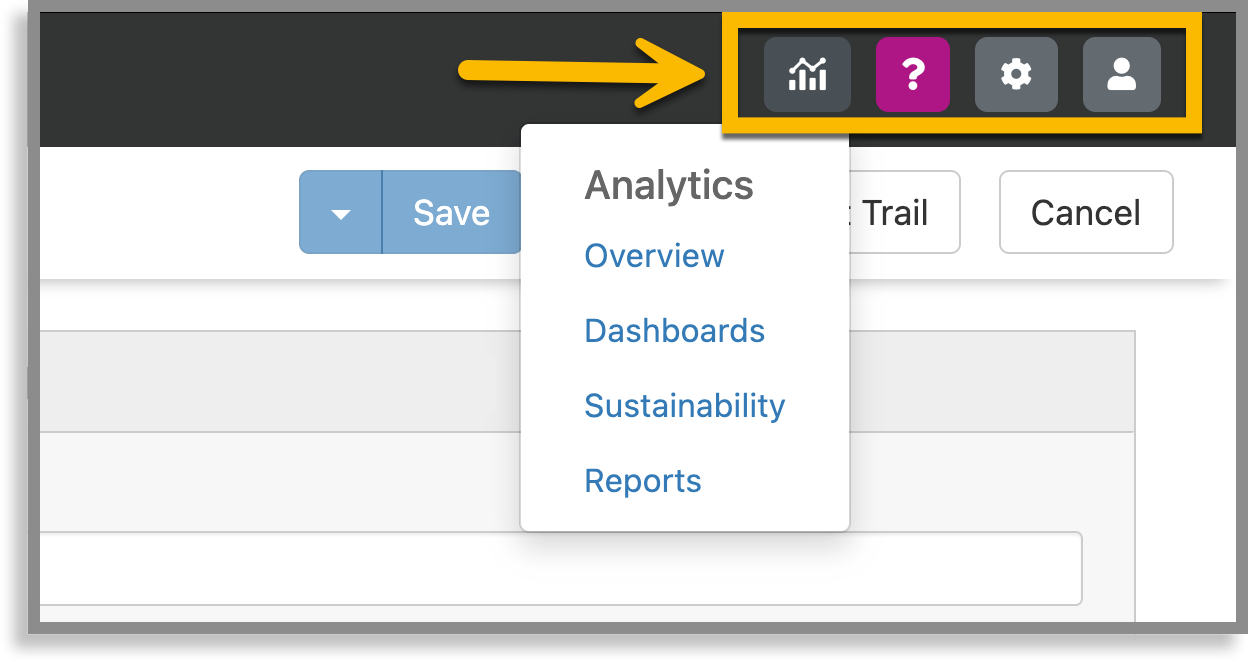Go to Dashboards in the Analytics menu
Image resolution: width=1248 pixels, height=662 pixels.
coord(674,331)
